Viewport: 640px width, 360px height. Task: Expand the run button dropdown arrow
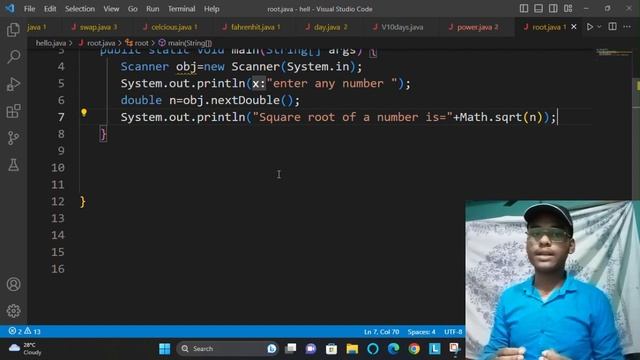[x=599, y=27]
